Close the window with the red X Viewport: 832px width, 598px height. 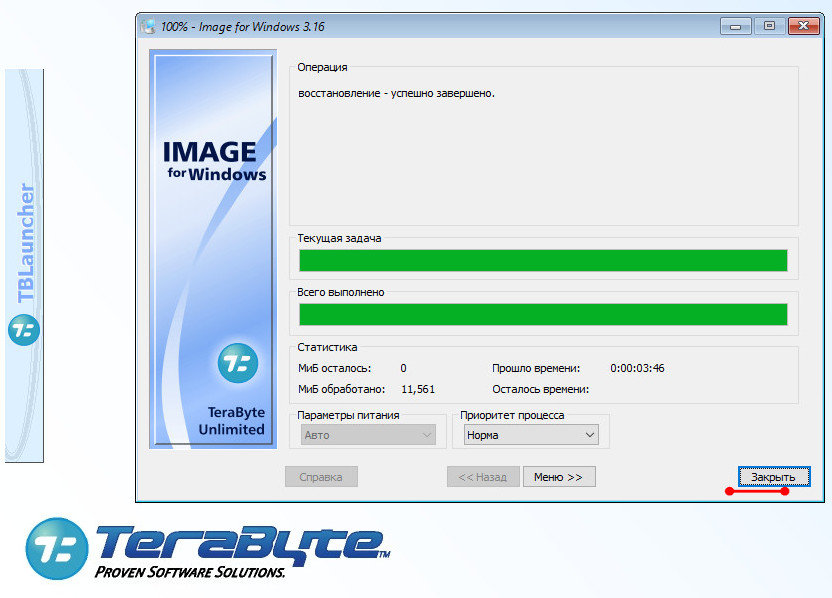point(803,26)
